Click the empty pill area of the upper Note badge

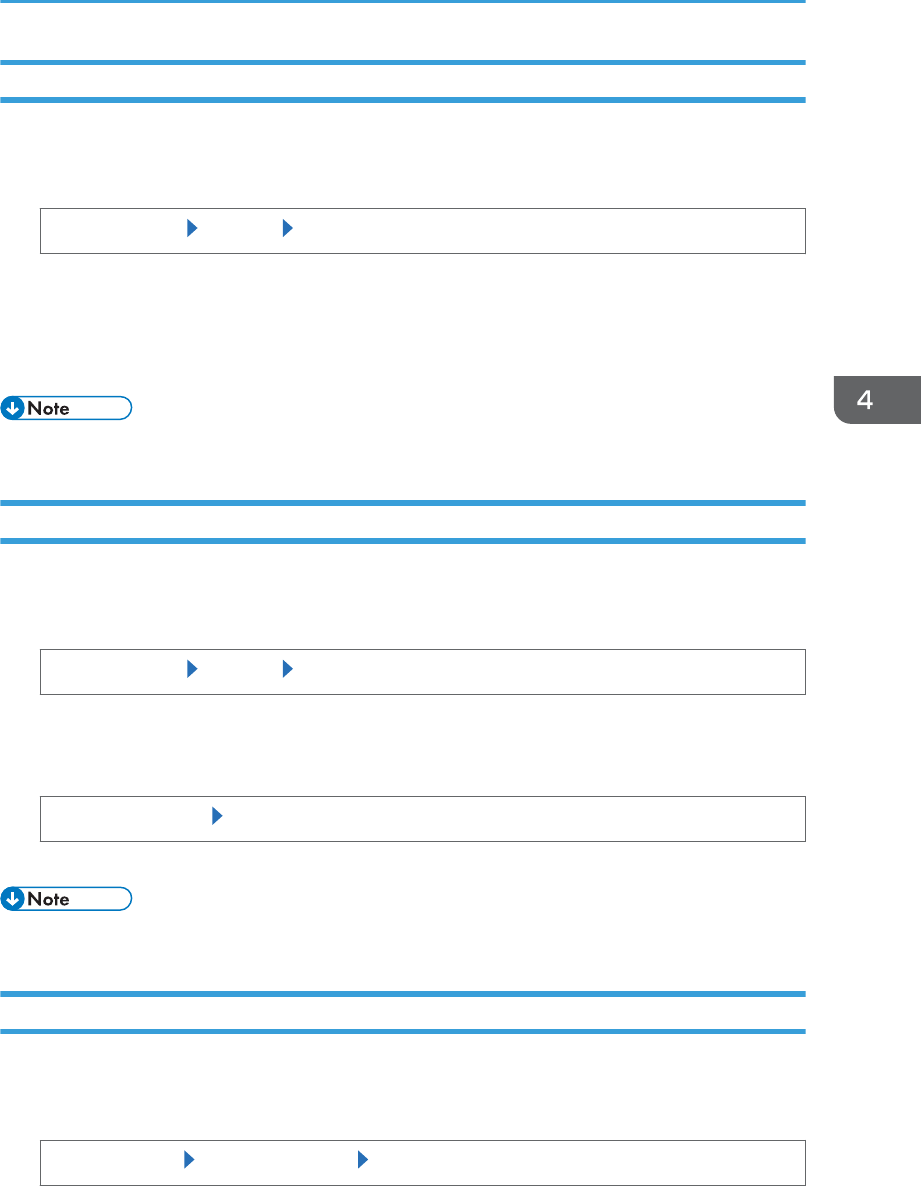101,408
